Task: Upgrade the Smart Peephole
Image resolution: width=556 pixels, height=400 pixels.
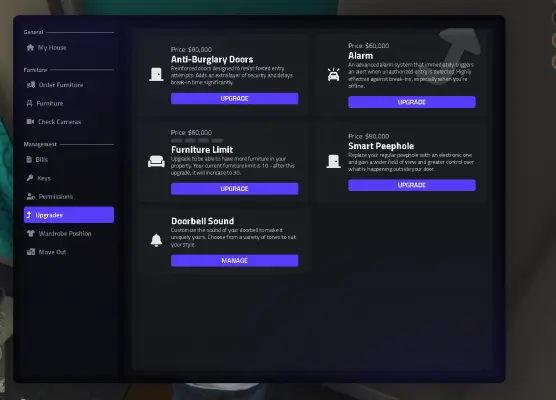Action: 412,185
